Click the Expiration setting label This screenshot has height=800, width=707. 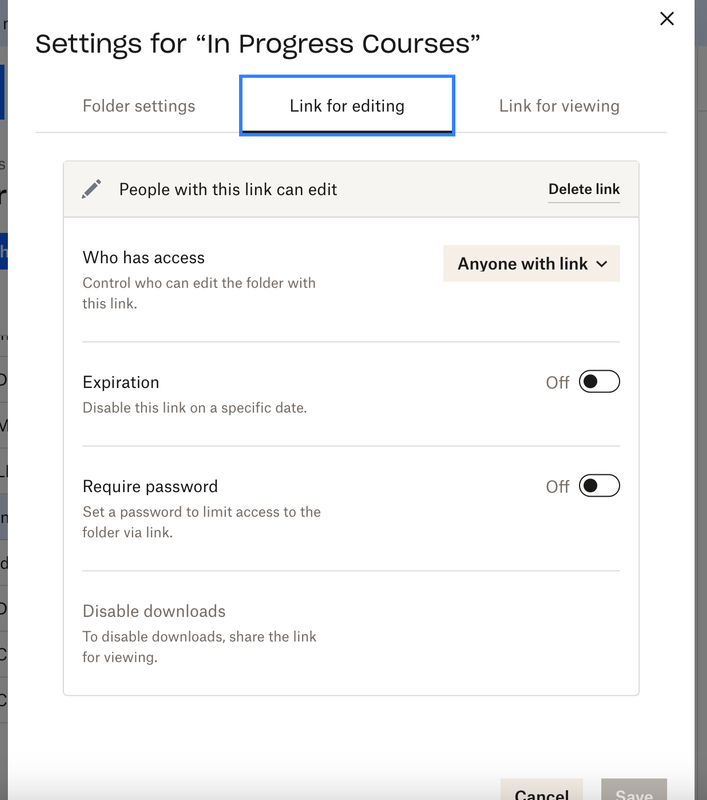coord(121,382)
